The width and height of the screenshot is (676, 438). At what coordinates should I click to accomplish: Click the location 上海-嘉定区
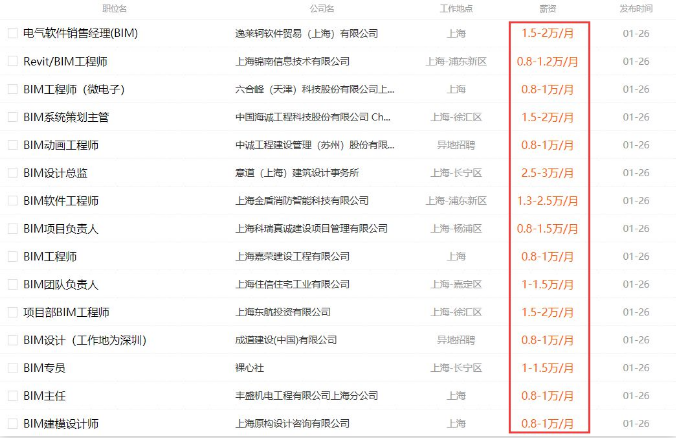[456, 284]
